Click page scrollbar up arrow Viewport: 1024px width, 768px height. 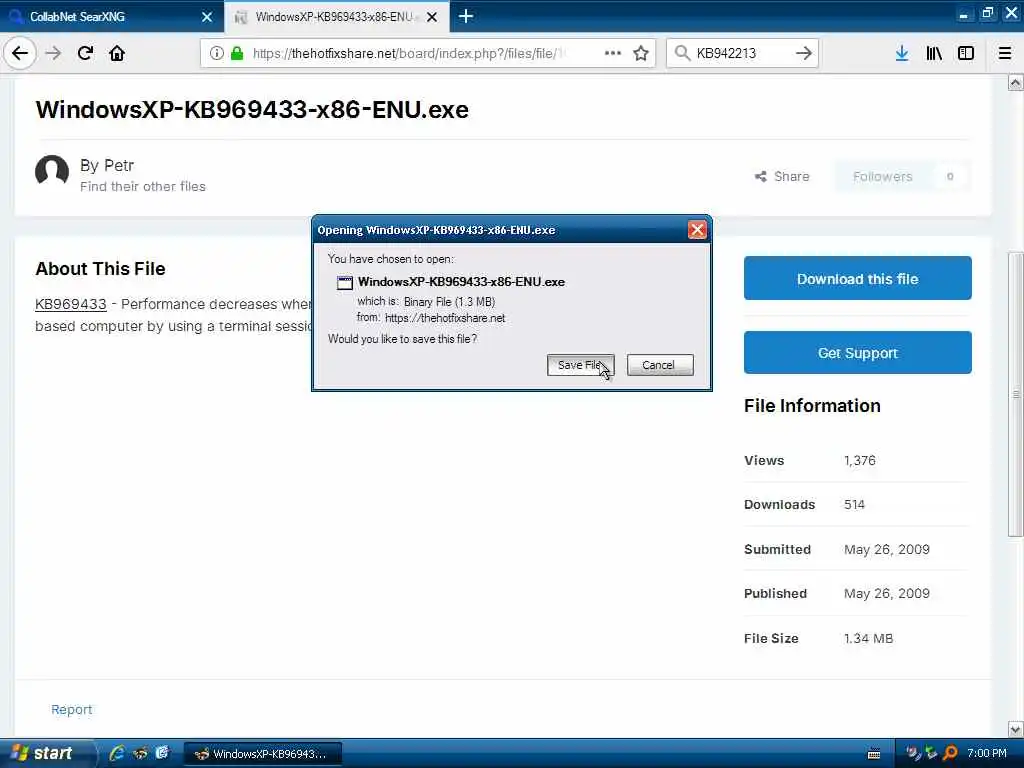[1015, 83]
